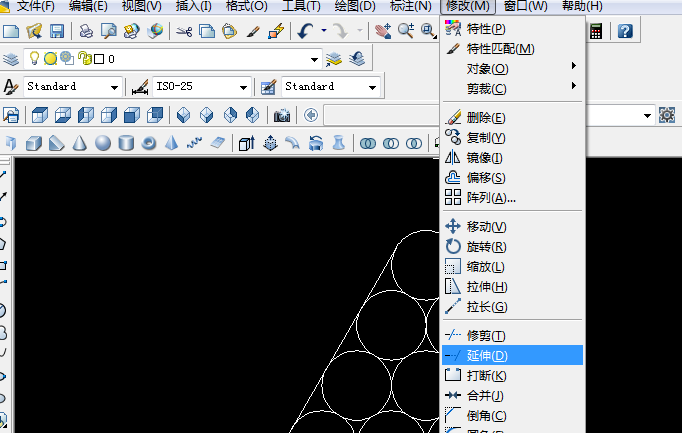Click the Cut scissors icon

click(184, 31)
